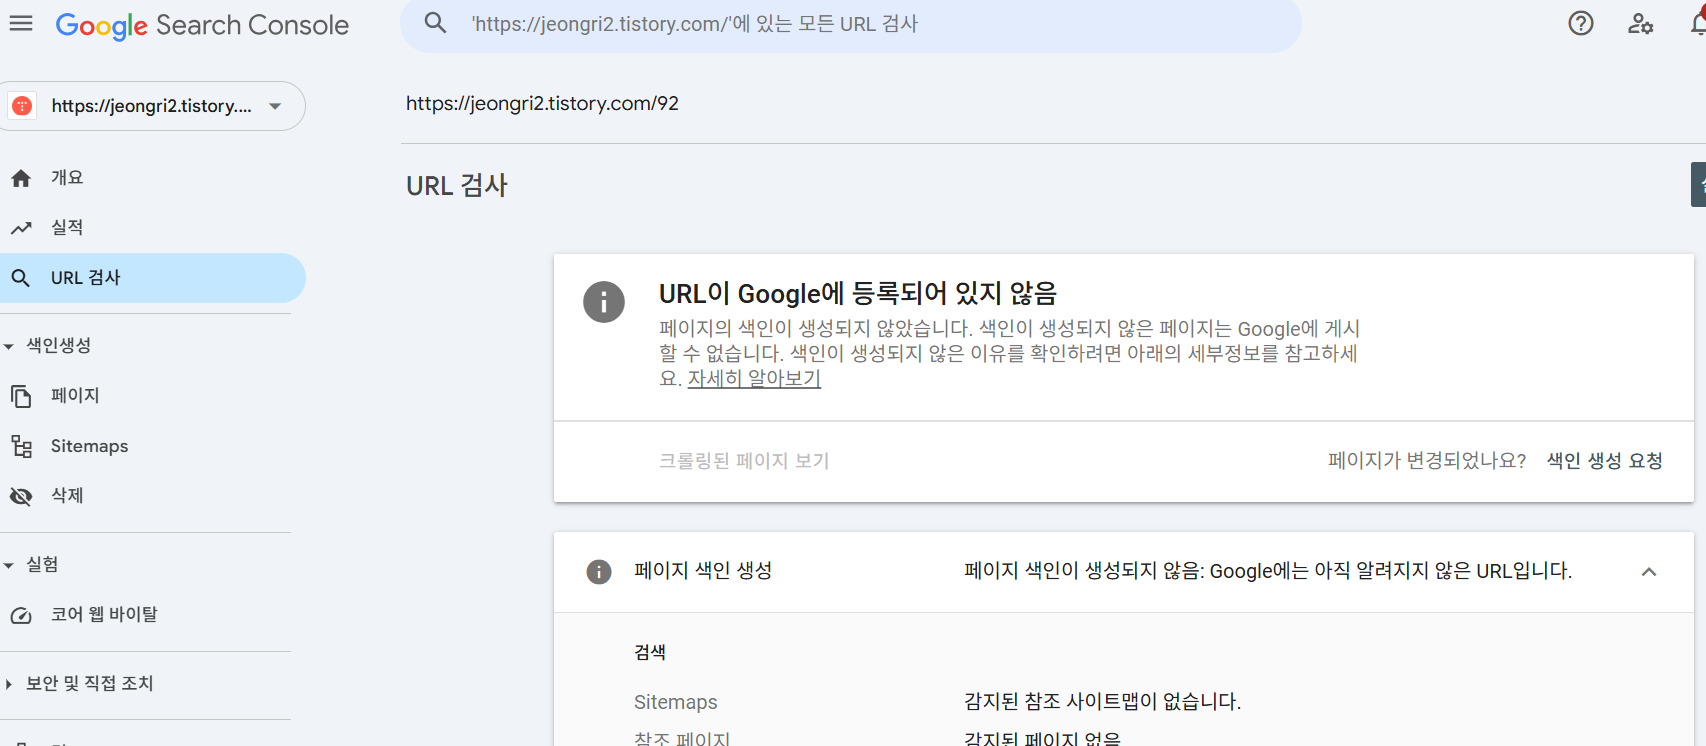Click the value 감지된 참조 사이트맵이 없습니다.

point(1102,702)
